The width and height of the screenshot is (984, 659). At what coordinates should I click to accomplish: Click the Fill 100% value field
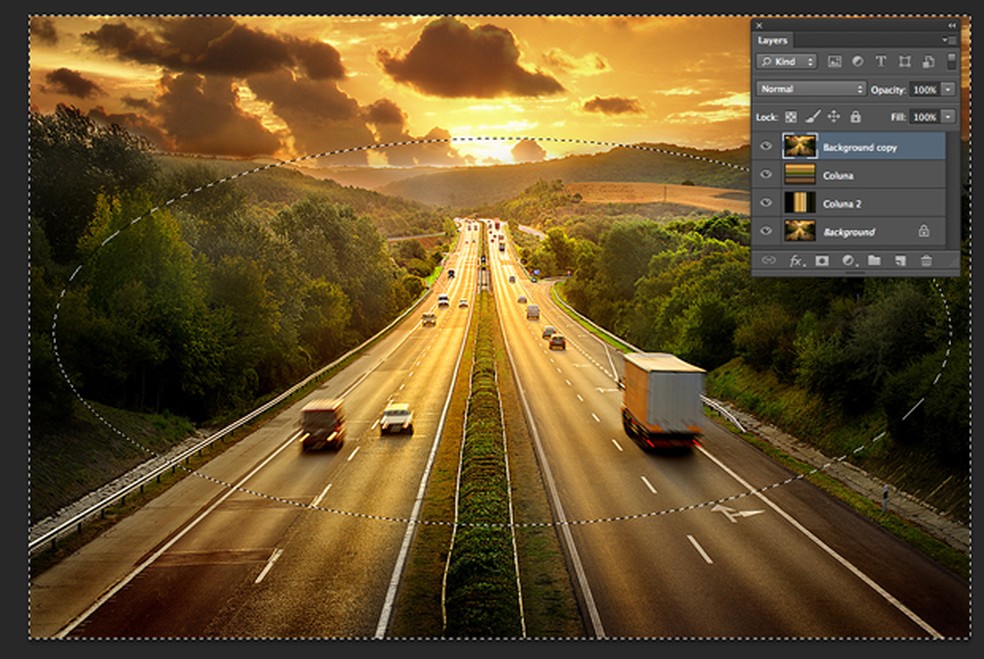(924, 117)
